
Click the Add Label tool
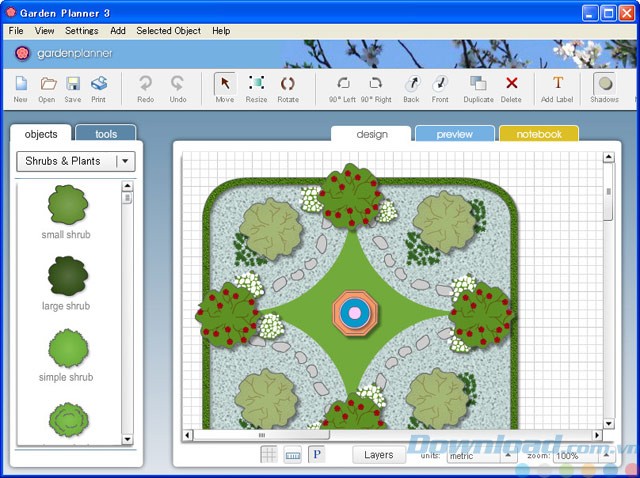tap(558, 87)
